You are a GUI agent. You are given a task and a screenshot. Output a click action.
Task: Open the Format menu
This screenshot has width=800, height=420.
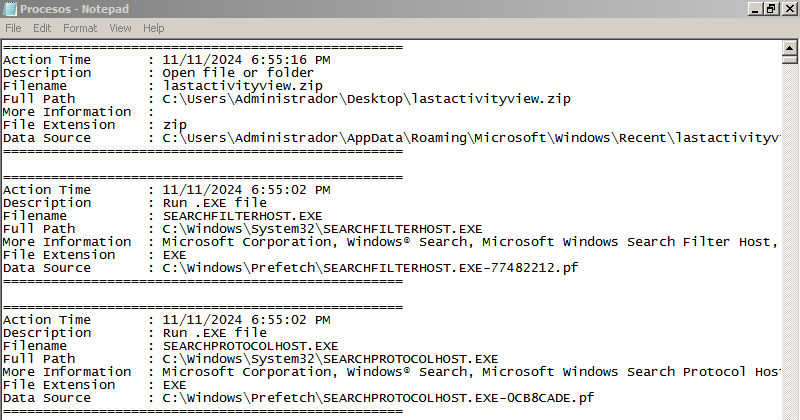(x=80, y=28)
